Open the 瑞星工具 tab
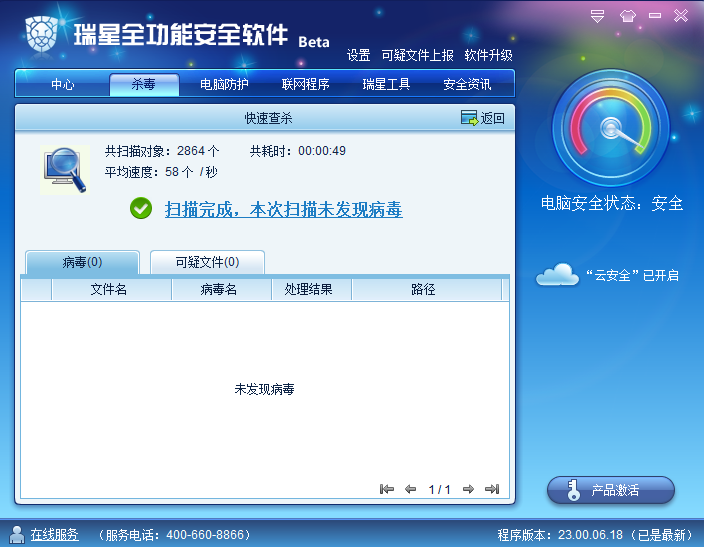This screenshot has width=704, height=547. pos(386,84)
